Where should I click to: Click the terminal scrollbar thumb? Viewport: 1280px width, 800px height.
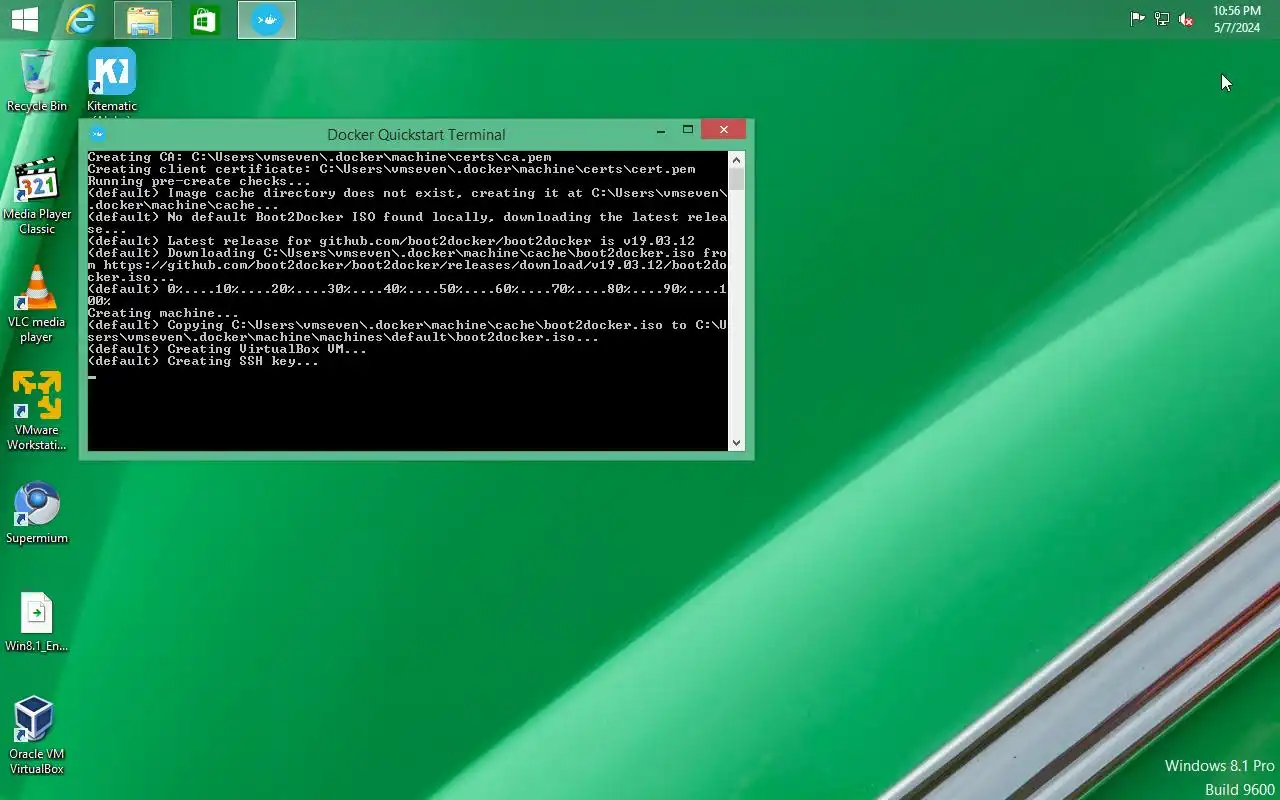(x=737, y=179)
